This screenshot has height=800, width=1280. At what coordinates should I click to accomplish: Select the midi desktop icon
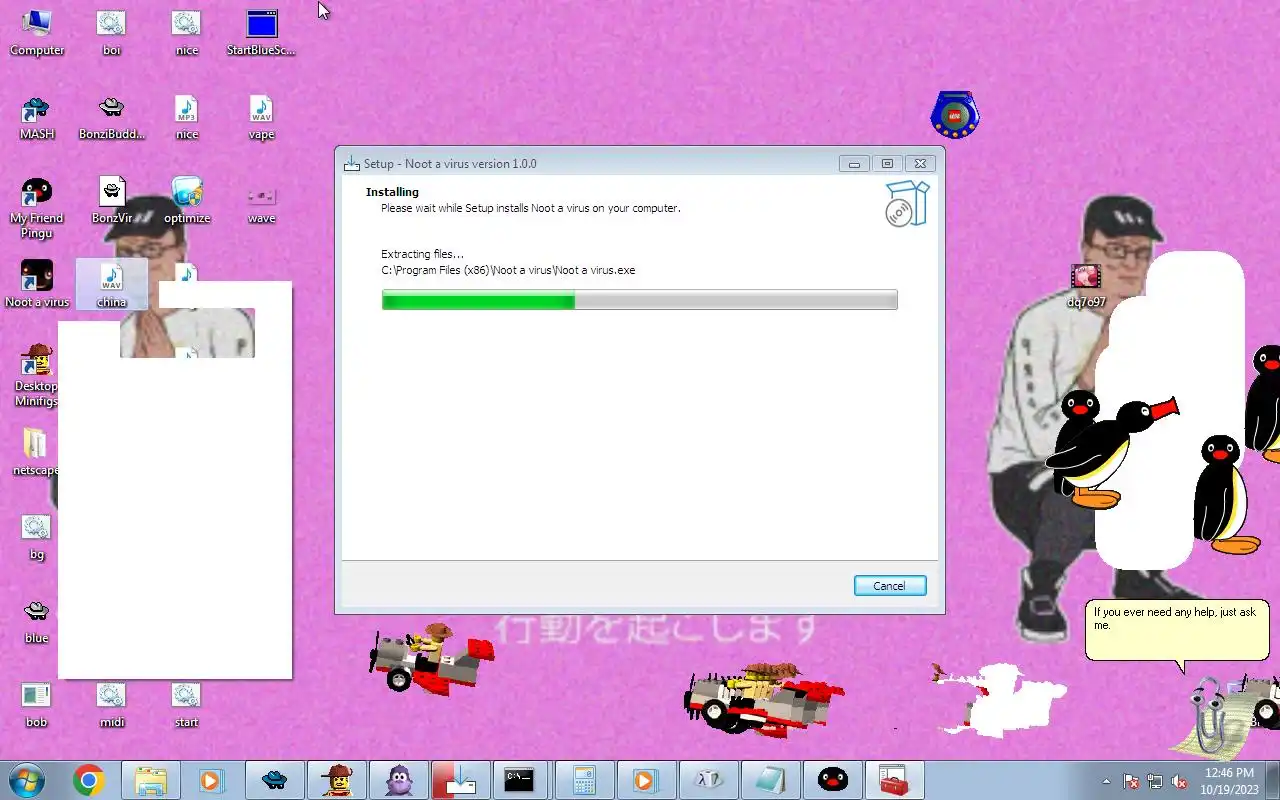pyautogui.click(x=111, y=705)
